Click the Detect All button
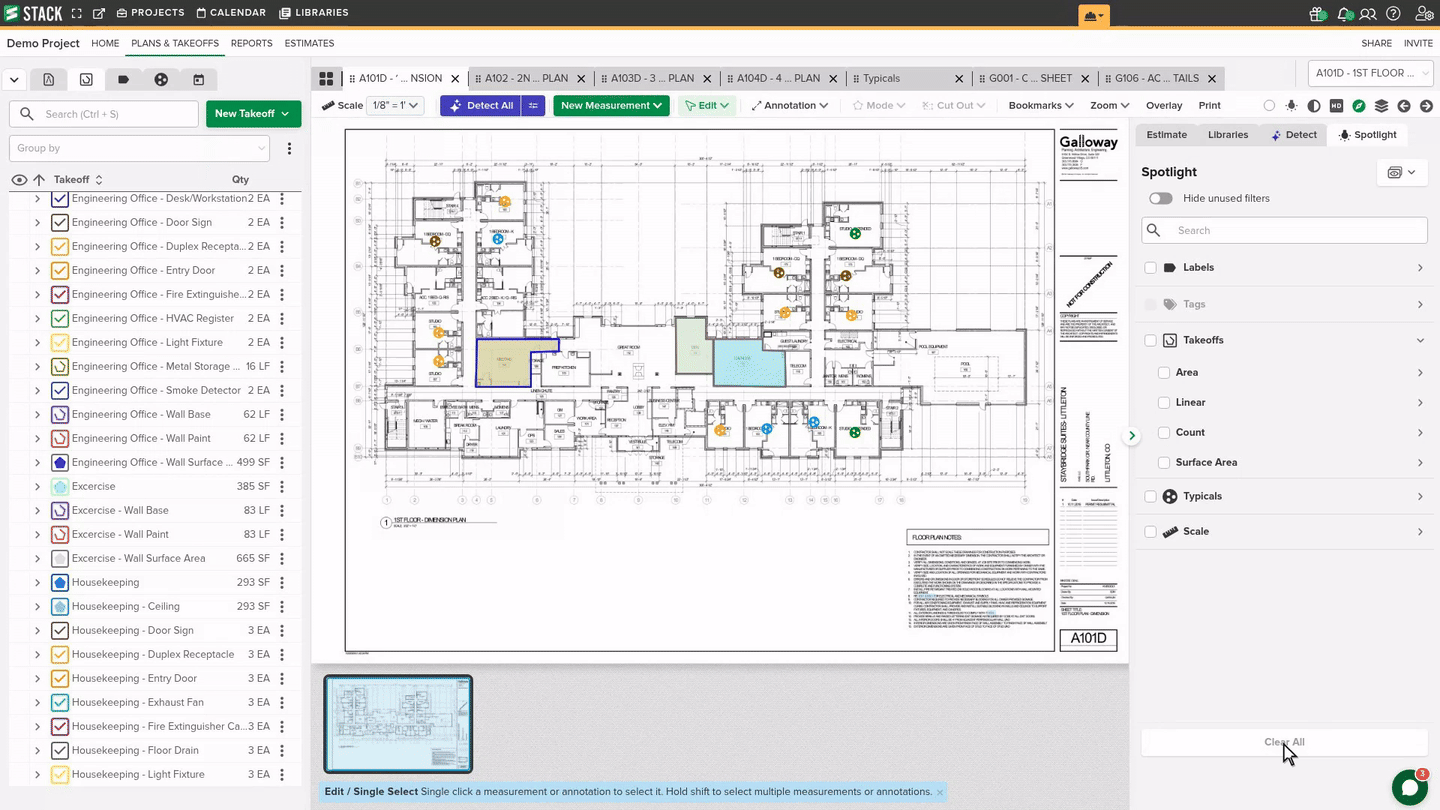 pos(481,105)
